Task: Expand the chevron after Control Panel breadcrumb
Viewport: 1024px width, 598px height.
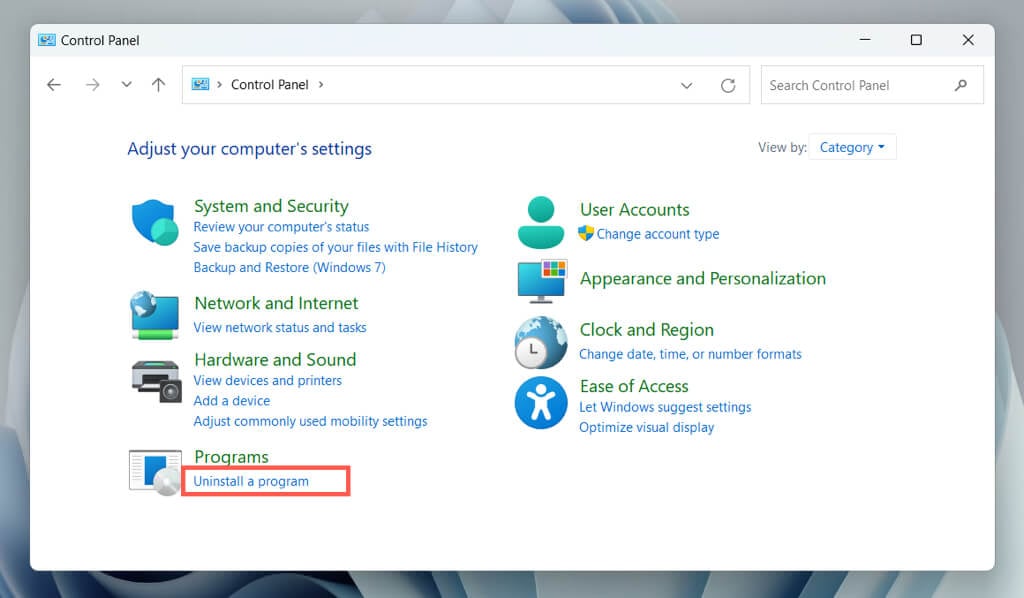Action: [321, 85]
